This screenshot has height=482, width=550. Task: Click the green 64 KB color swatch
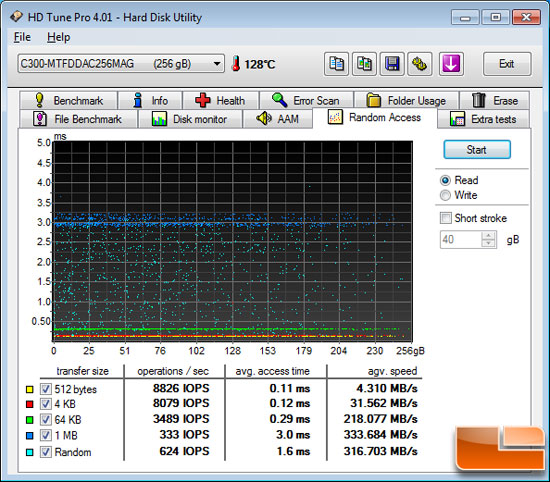(29, 420)
